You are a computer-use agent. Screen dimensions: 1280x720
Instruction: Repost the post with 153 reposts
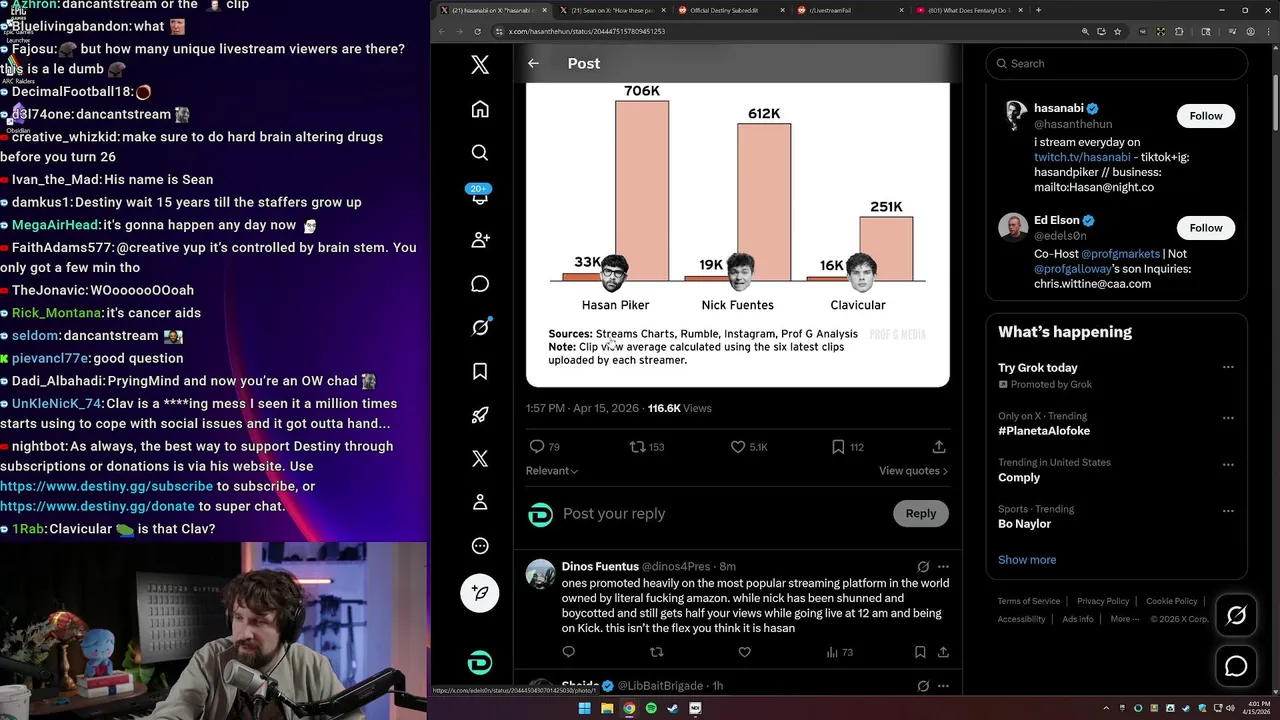pyautogui.click(x=646, y=447)
